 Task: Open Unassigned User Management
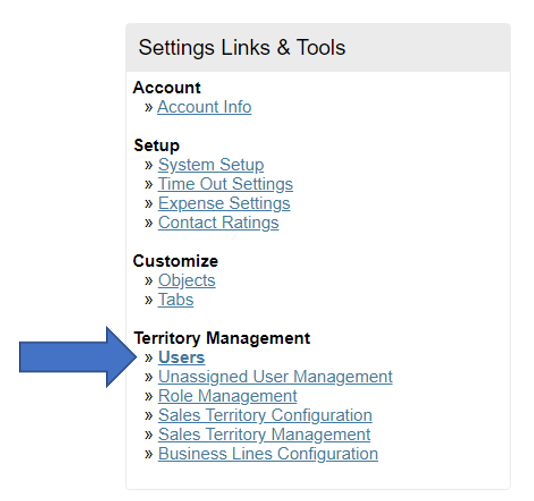275,377
